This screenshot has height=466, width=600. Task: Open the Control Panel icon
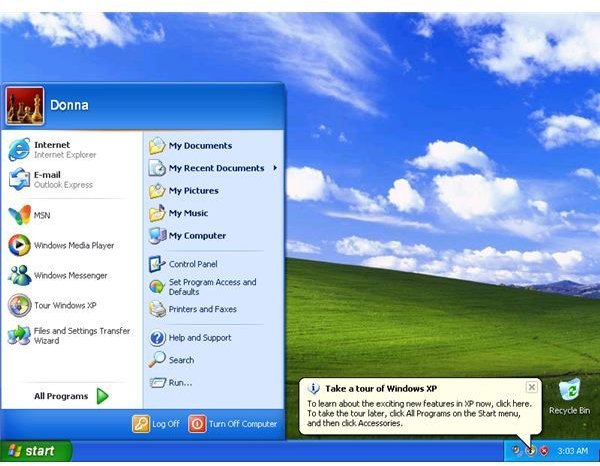(157, 264)
